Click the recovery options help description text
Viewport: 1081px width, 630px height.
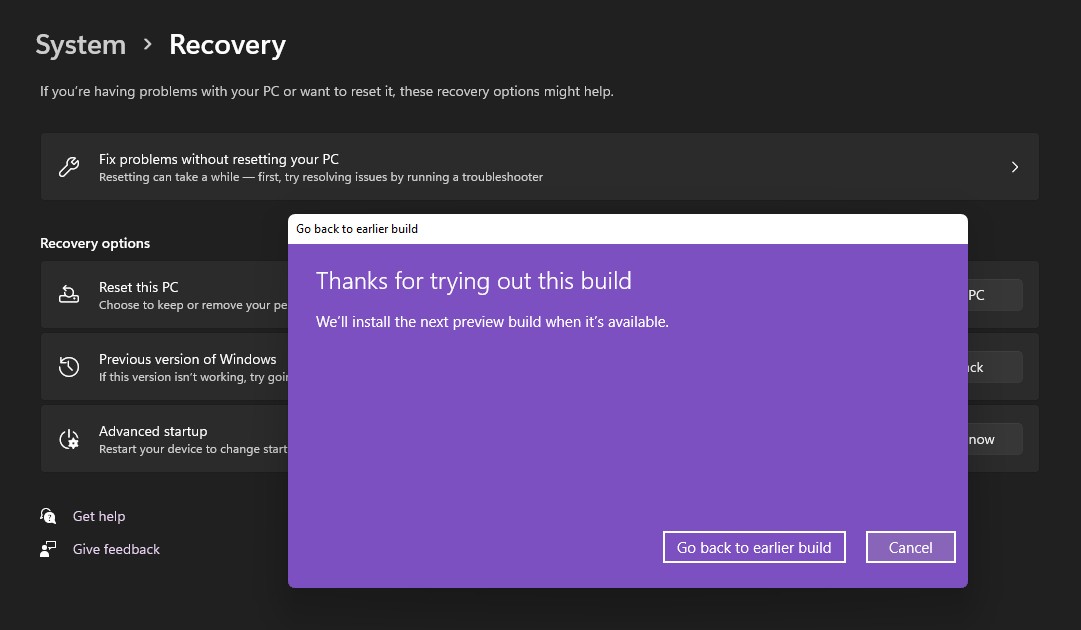click(x=327, y=92)
